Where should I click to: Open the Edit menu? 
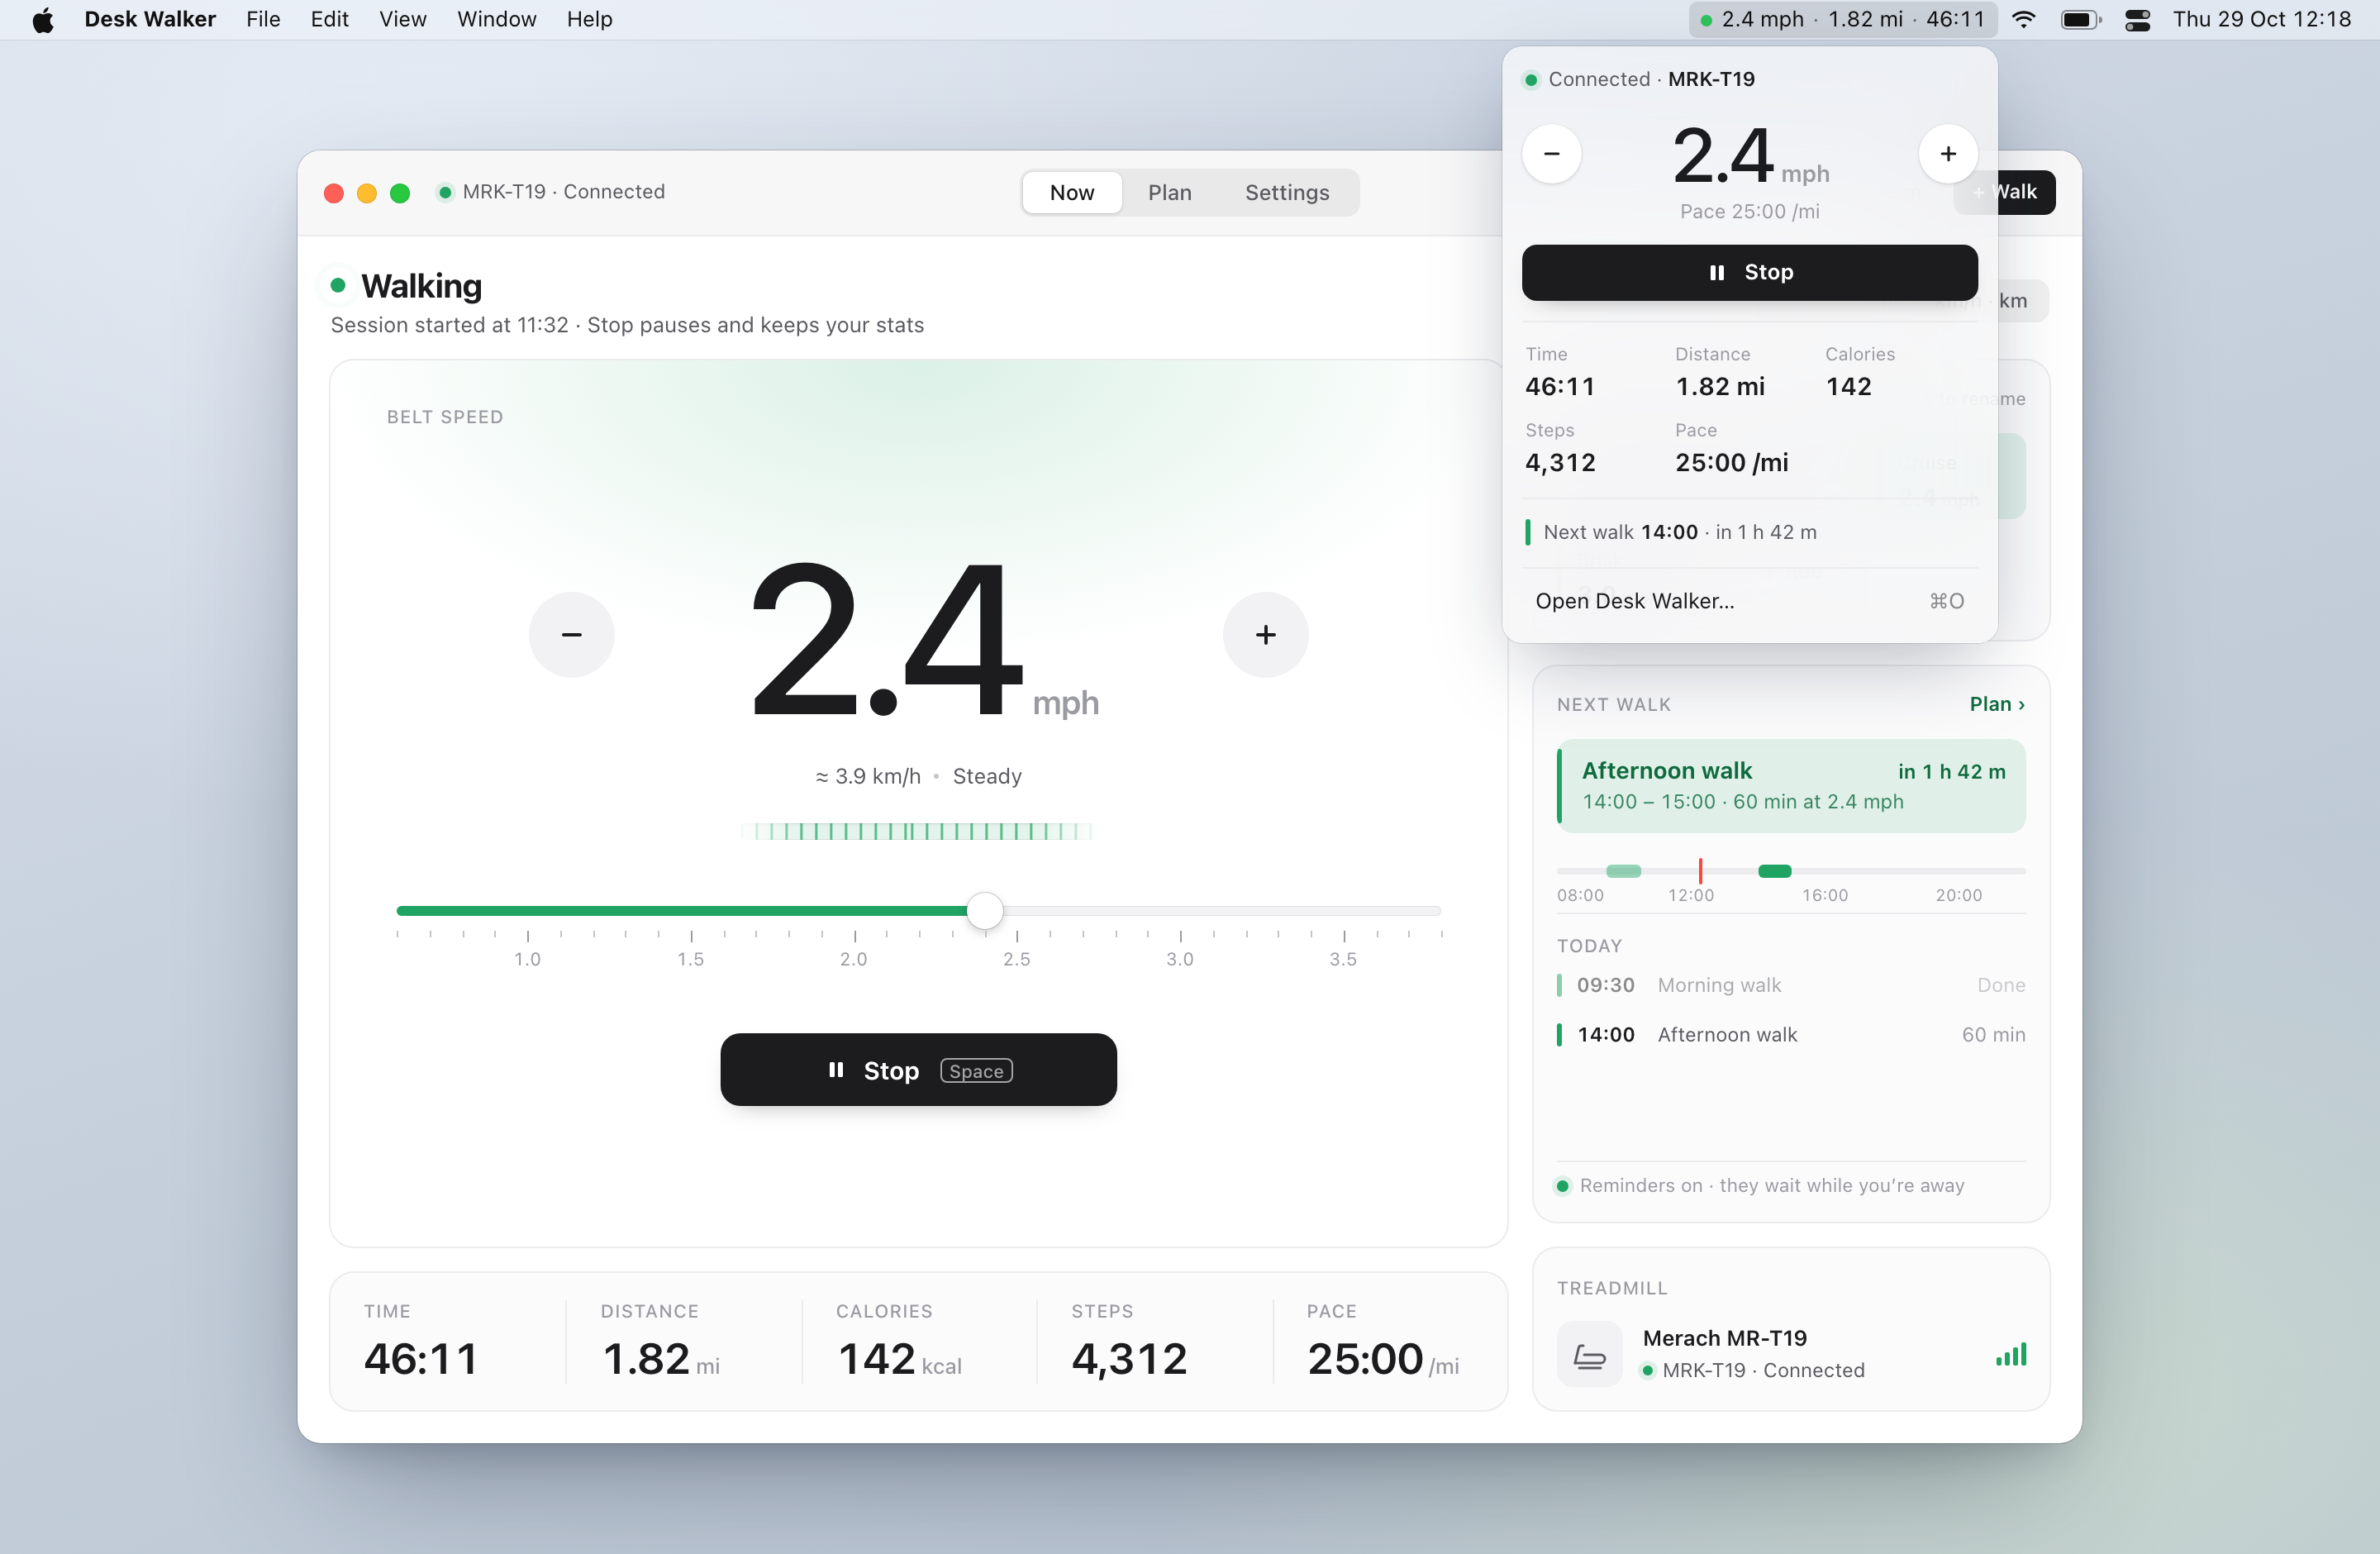329,19
